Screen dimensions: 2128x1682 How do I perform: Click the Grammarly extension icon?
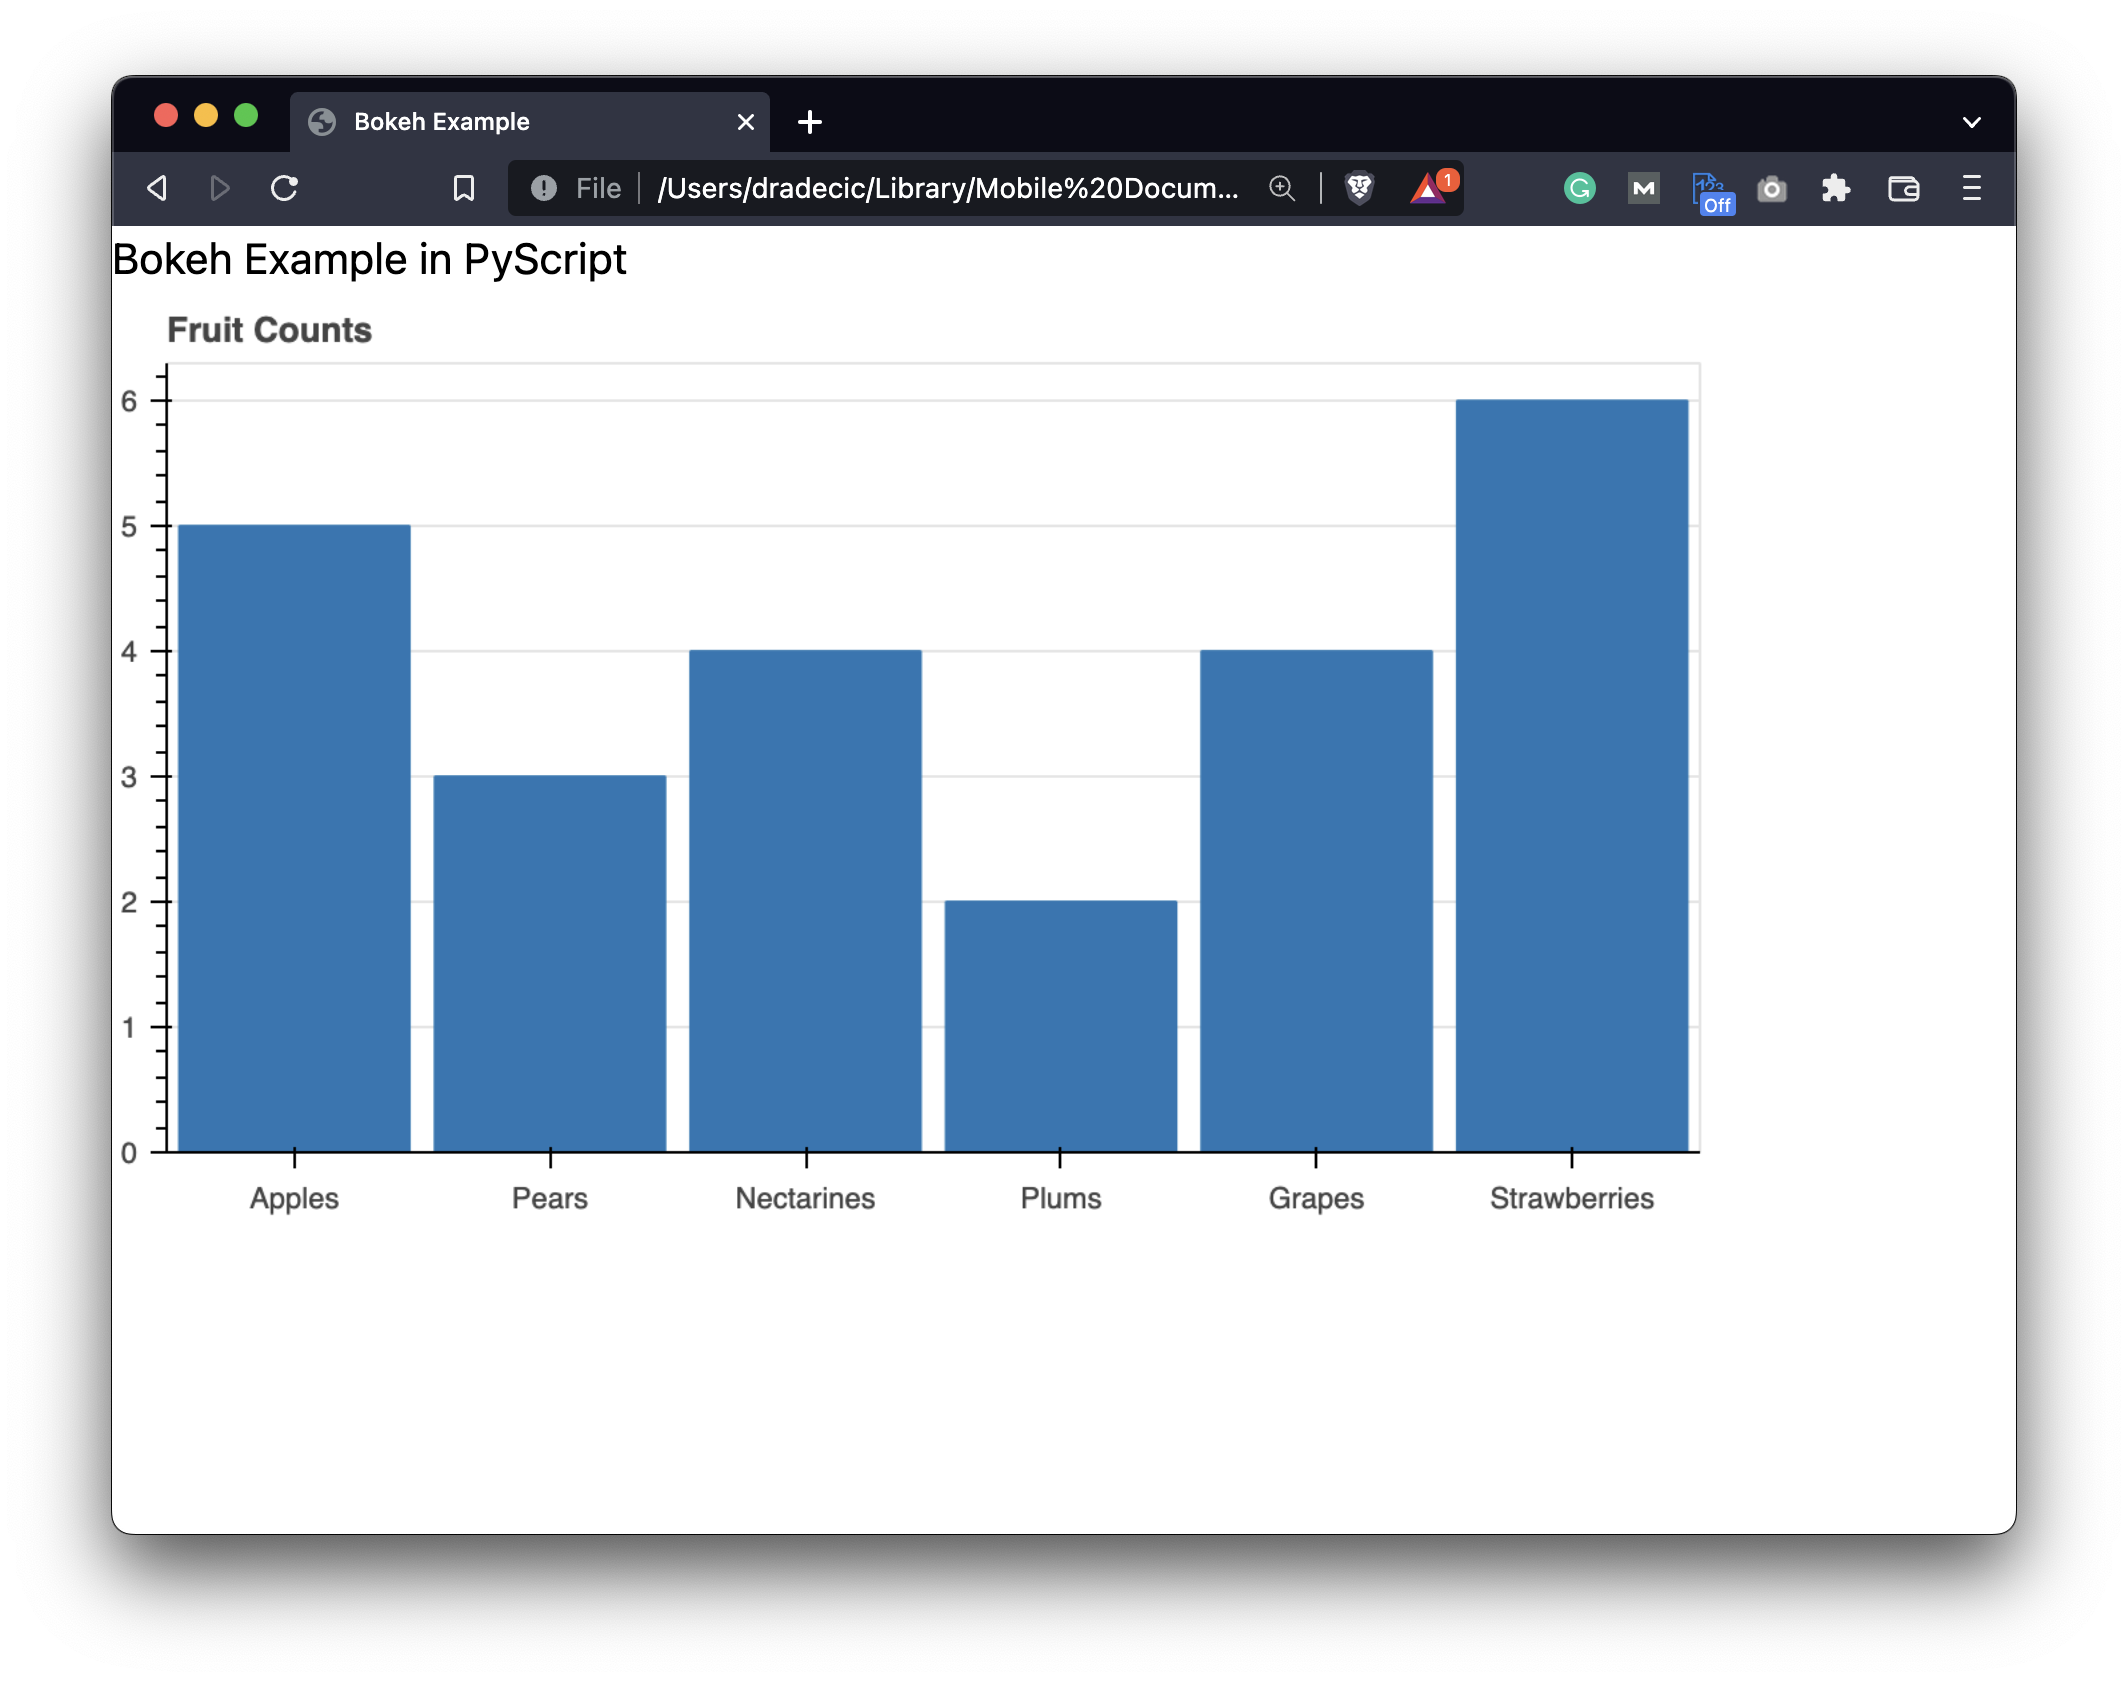(x=1578, y=188)
